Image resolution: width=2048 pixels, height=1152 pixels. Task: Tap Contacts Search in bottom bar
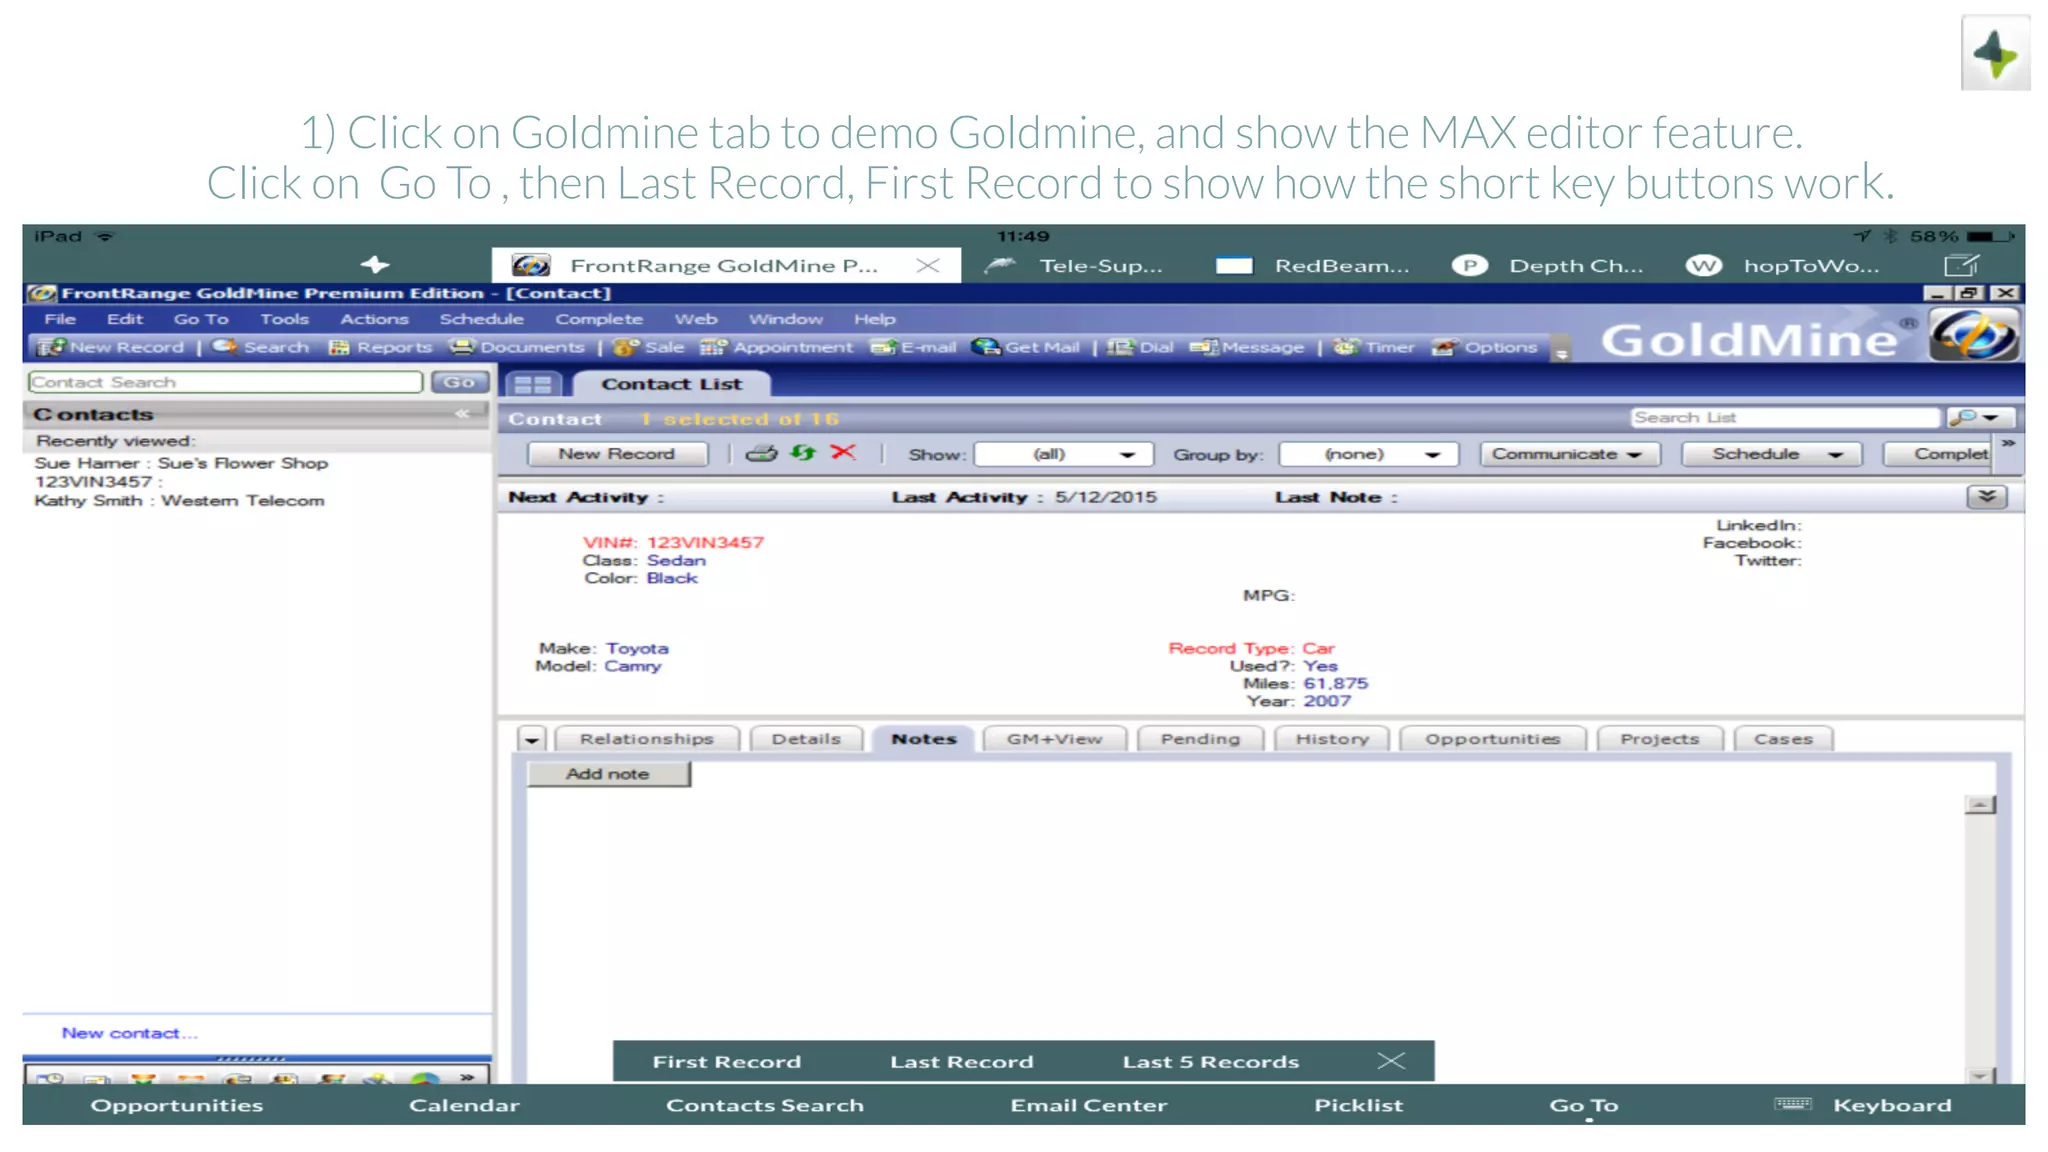pyautogui.click(x=765, y=1105)
